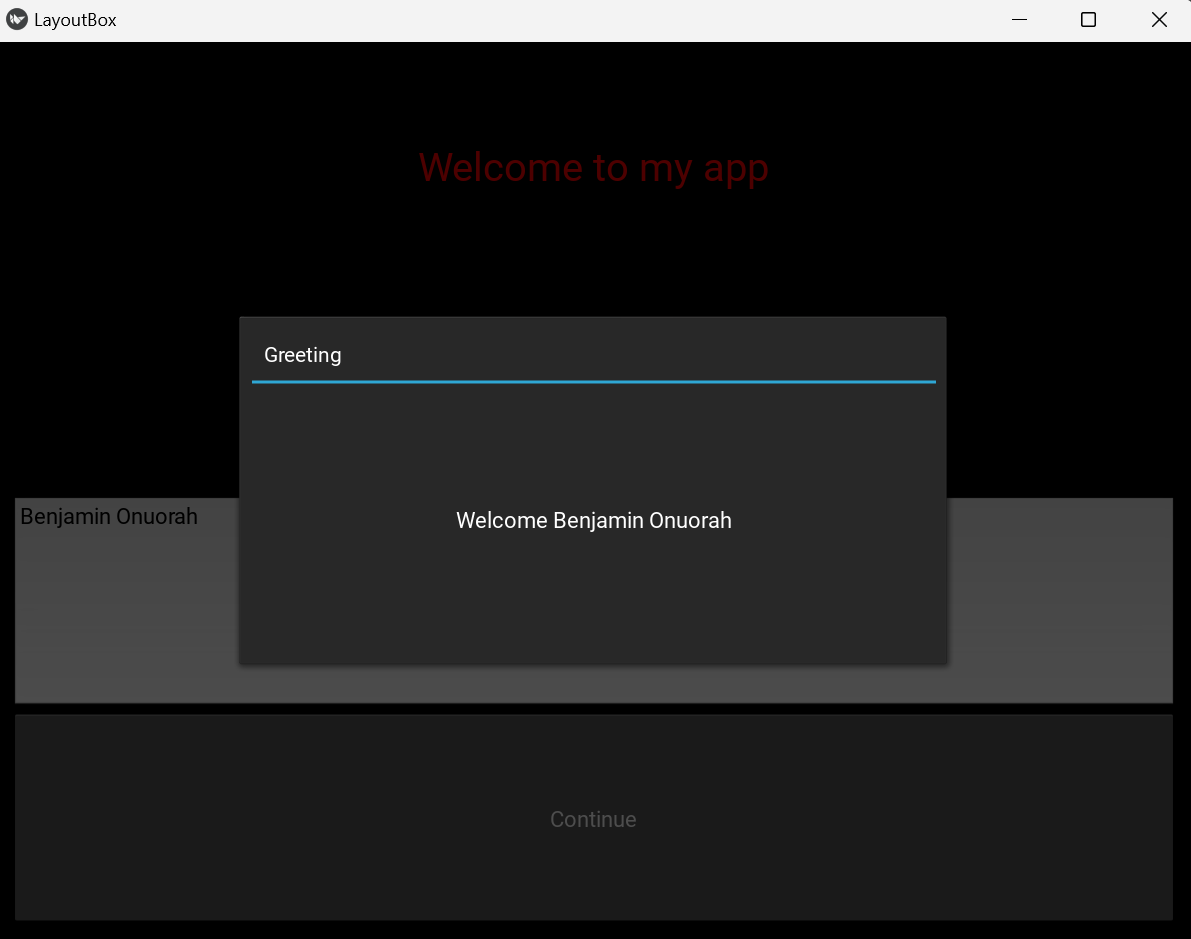Viewport: 1191px width, 939px height.
Task: Click the 'Welcome to my app' heading
Action: (x=593, y=167)
